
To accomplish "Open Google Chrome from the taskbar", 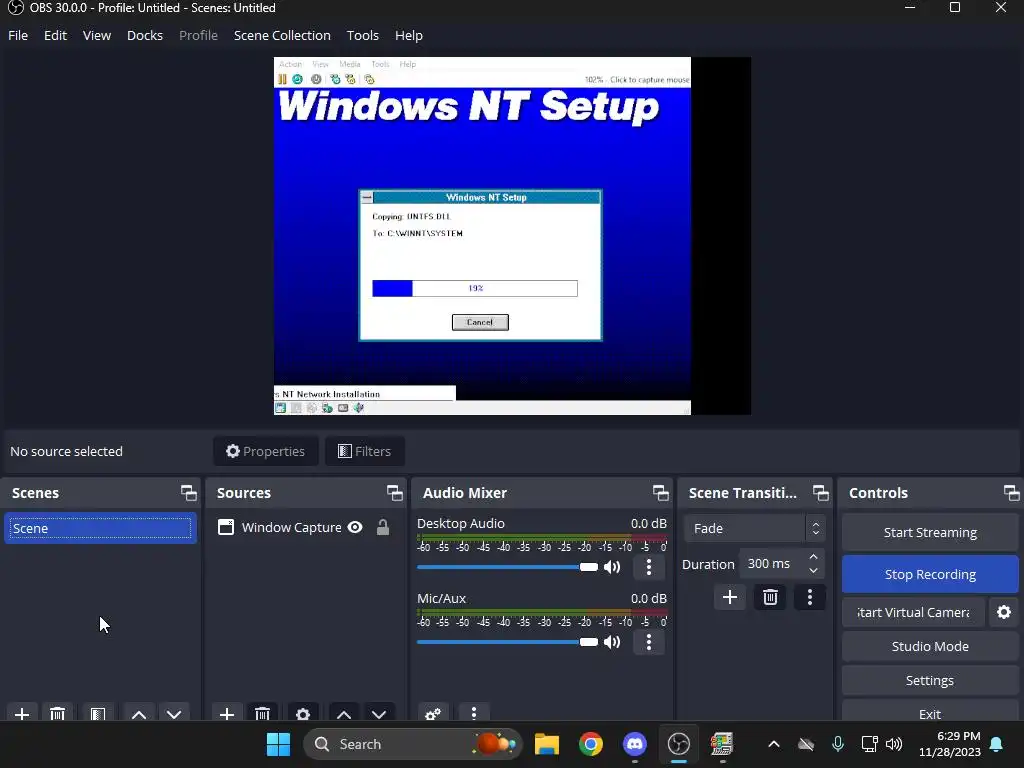I will point(590,744).
